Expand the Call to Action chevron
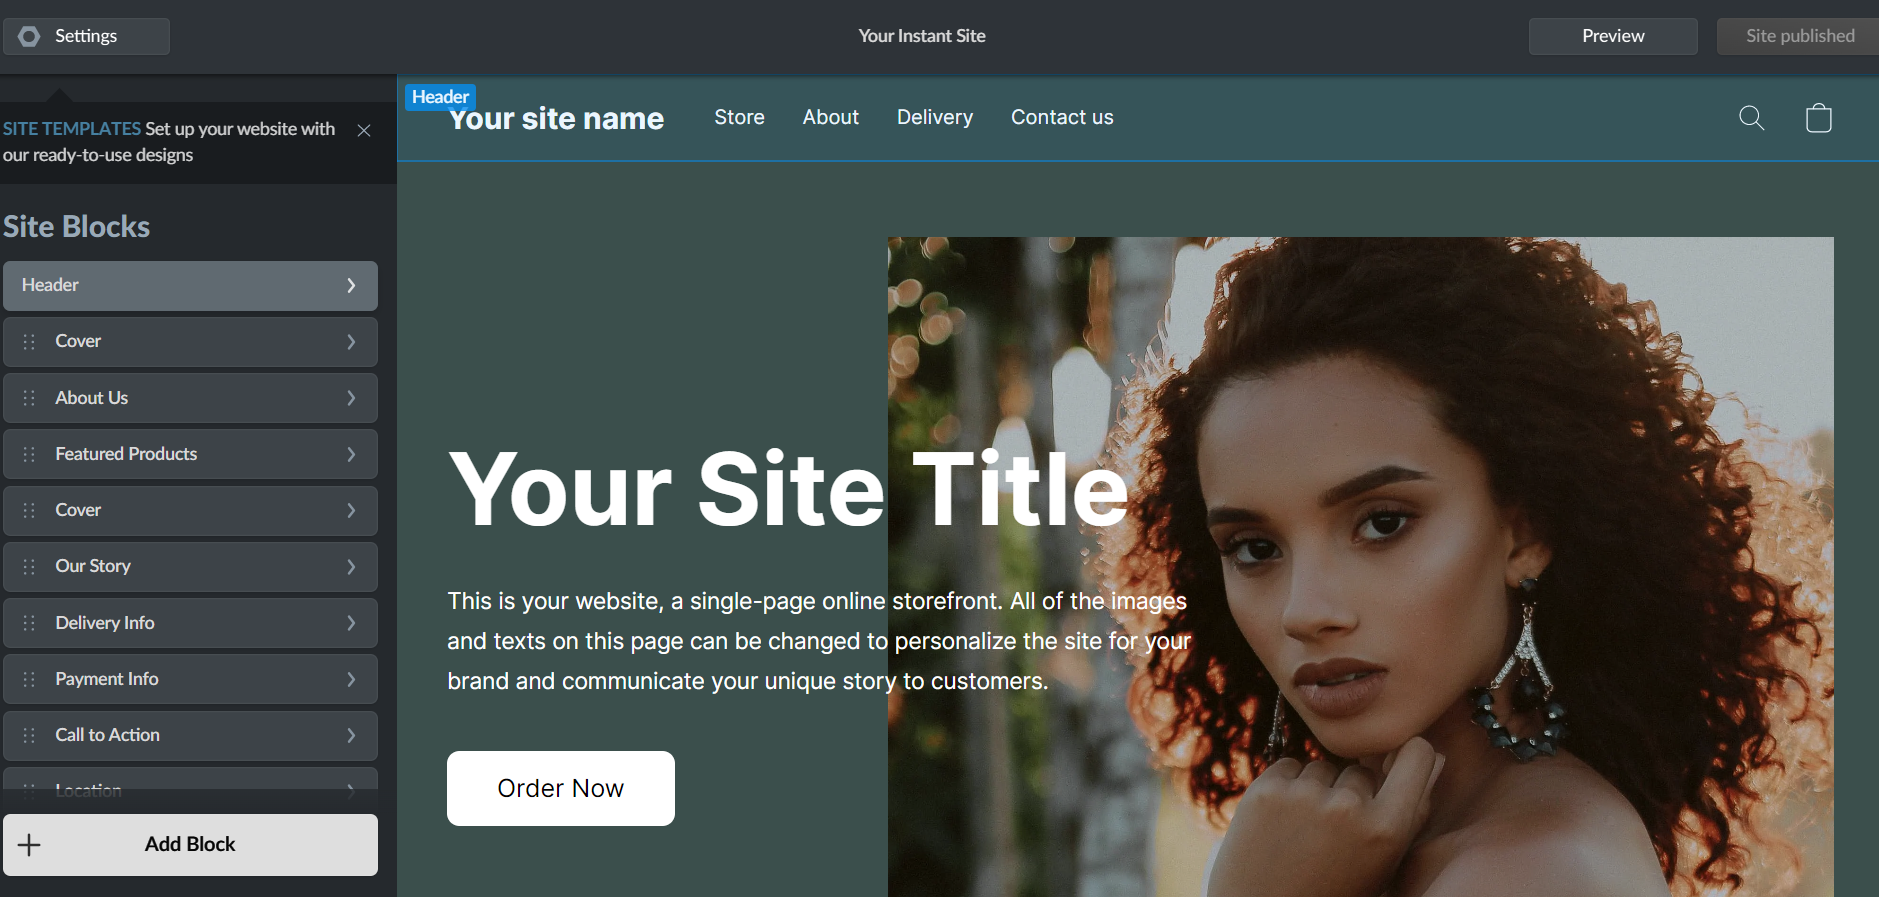The image size is (1879, 897). [x=351, y=735]
